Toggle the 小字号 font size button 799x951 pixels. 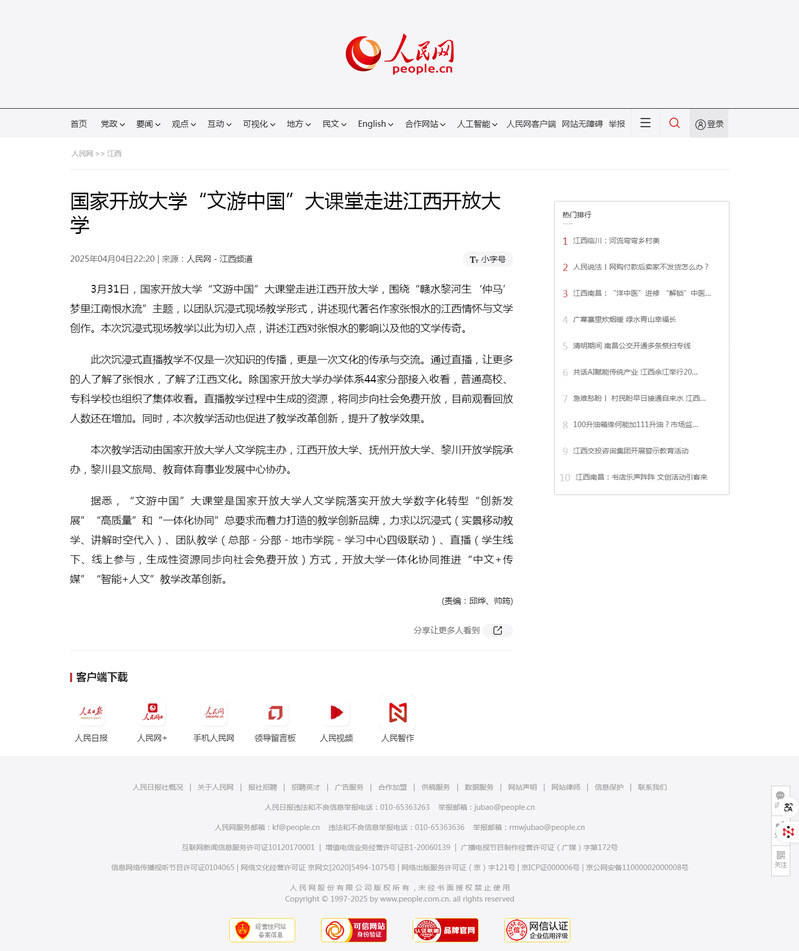(x=488, y=259)
